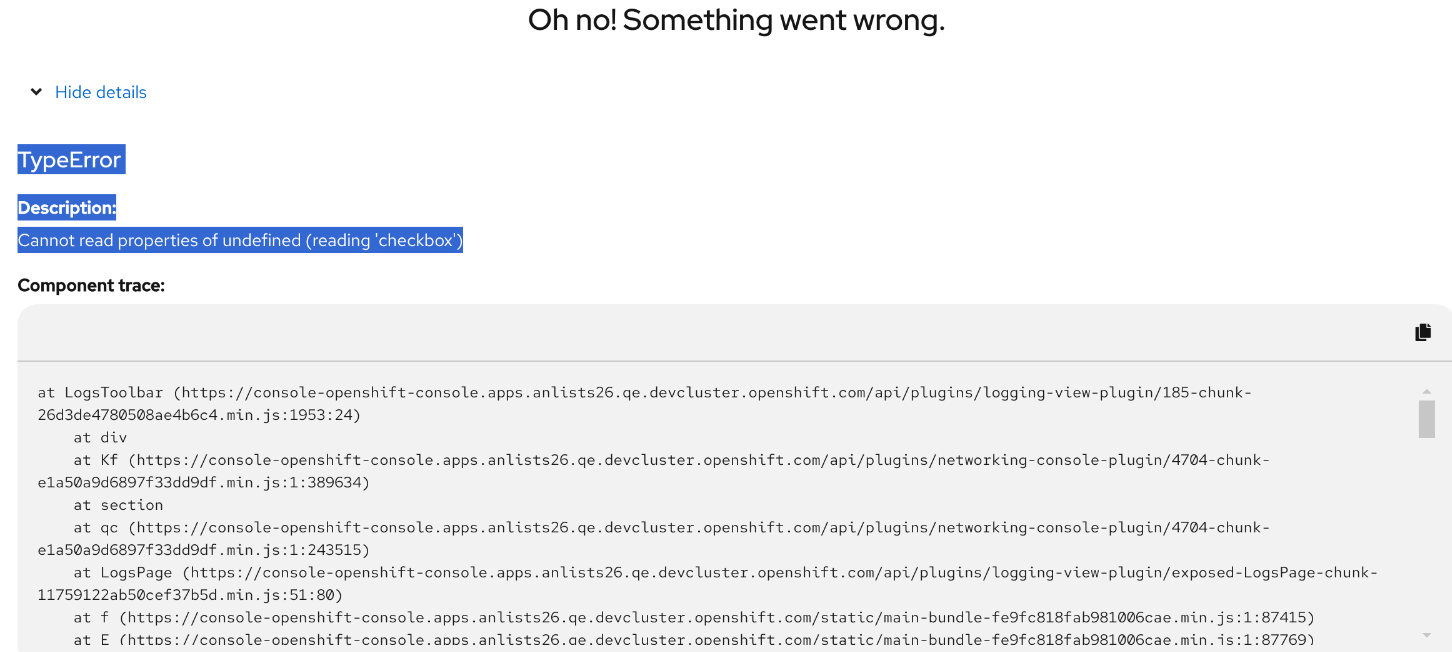Viewport: 1452px width, 652px height.
Task: Click the 'Oh no! Something went wrong.' heading
Action: 736,20
